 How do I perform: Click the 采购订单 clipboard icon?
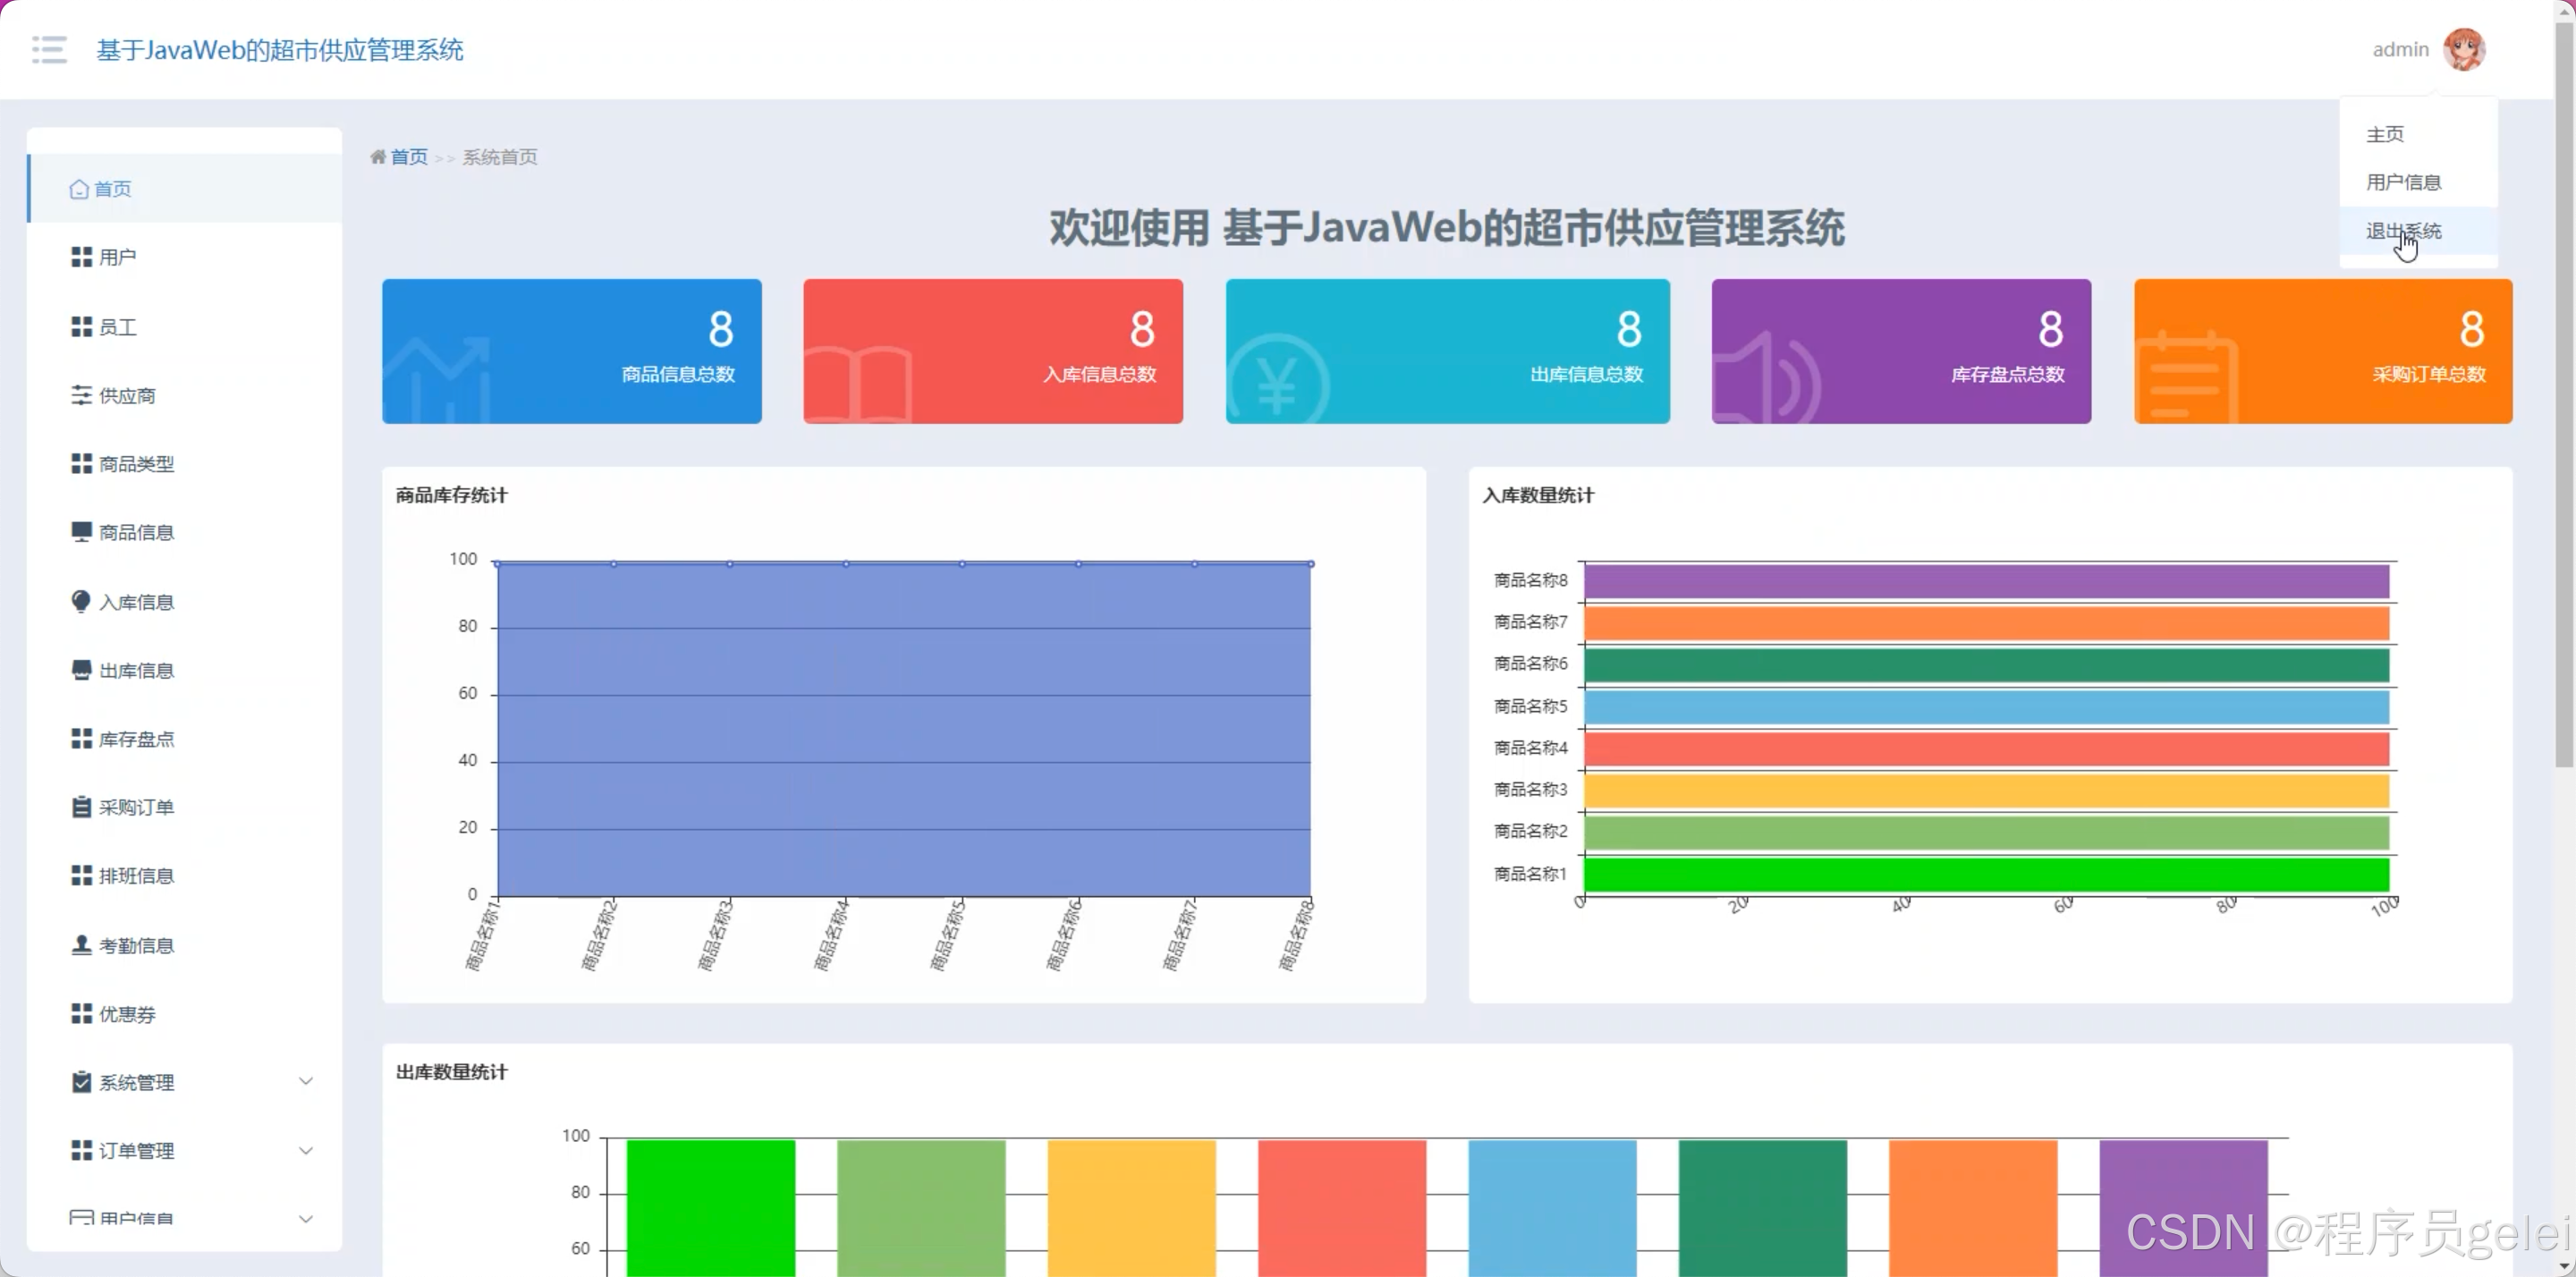[81, 807]
